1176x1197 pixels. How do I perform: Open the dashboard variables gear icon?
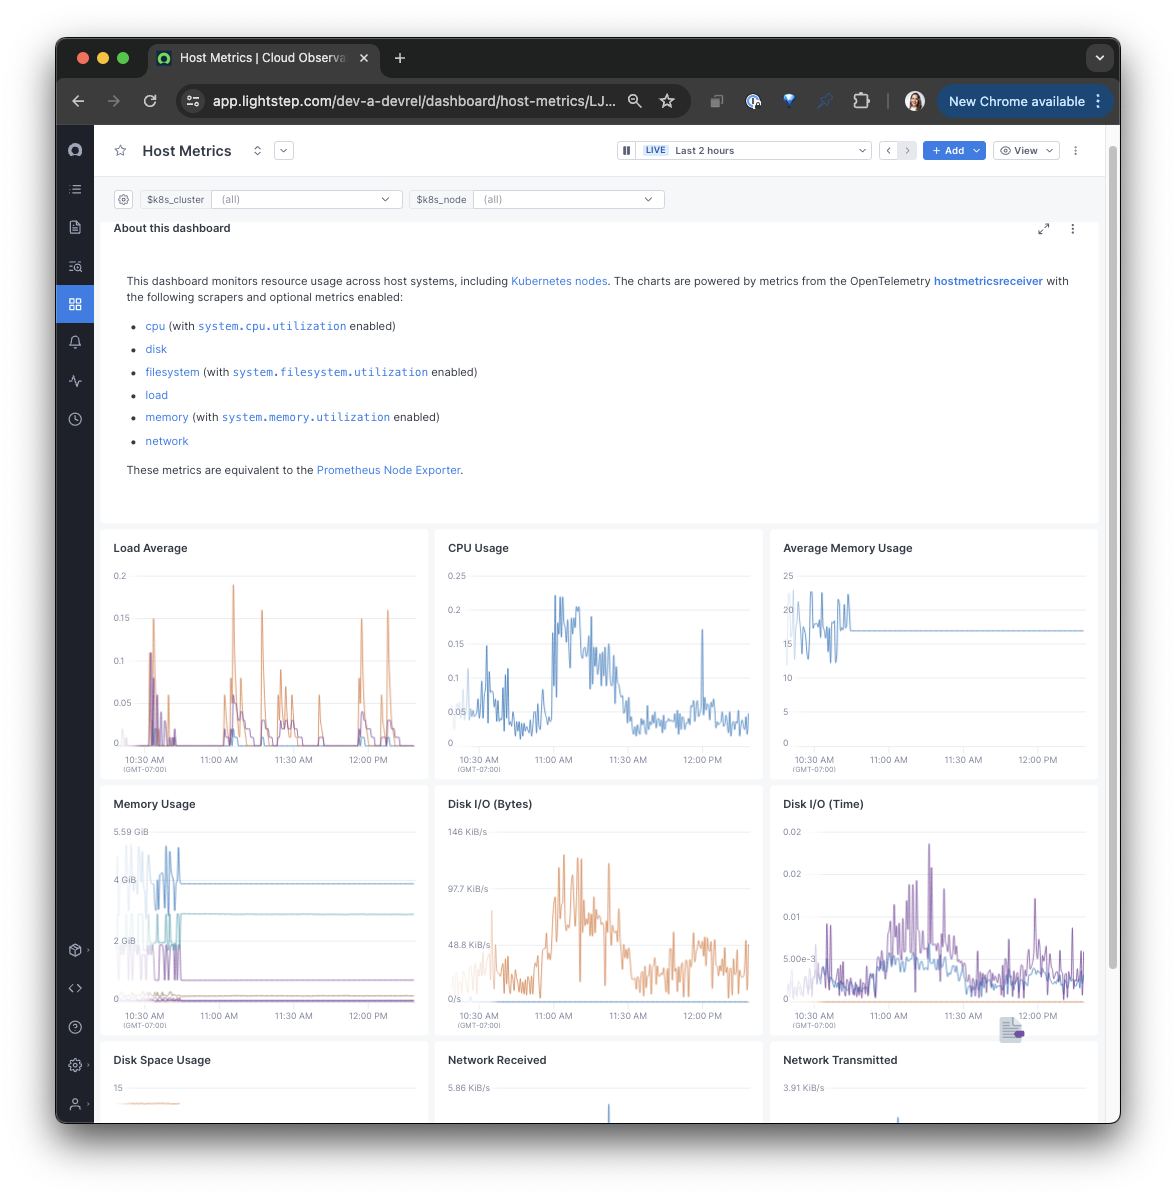[123, 199]
